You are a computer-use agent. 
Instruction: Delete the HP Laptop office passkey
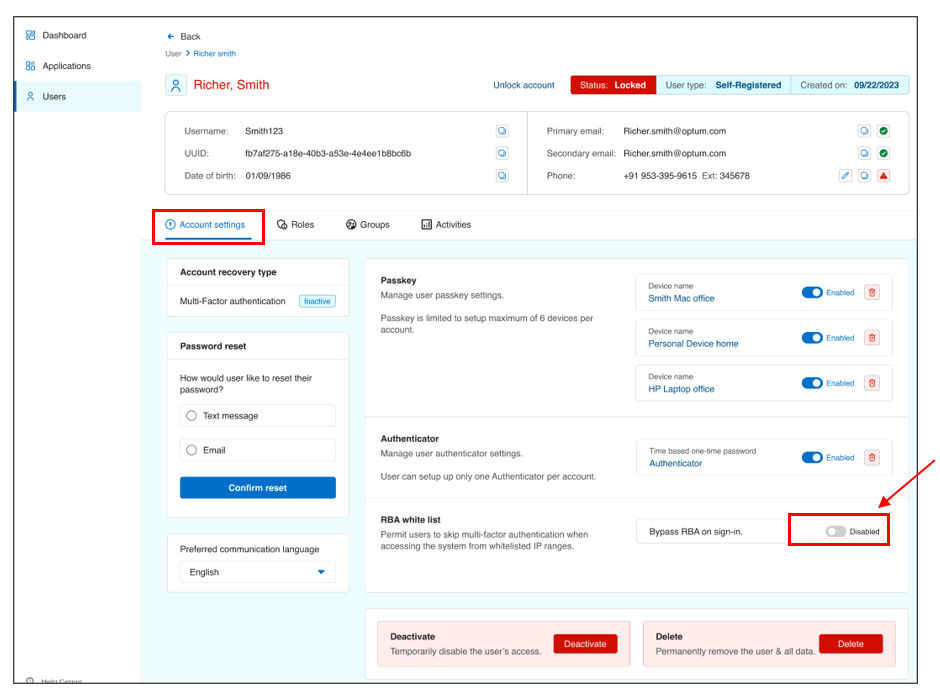[872, 383]
